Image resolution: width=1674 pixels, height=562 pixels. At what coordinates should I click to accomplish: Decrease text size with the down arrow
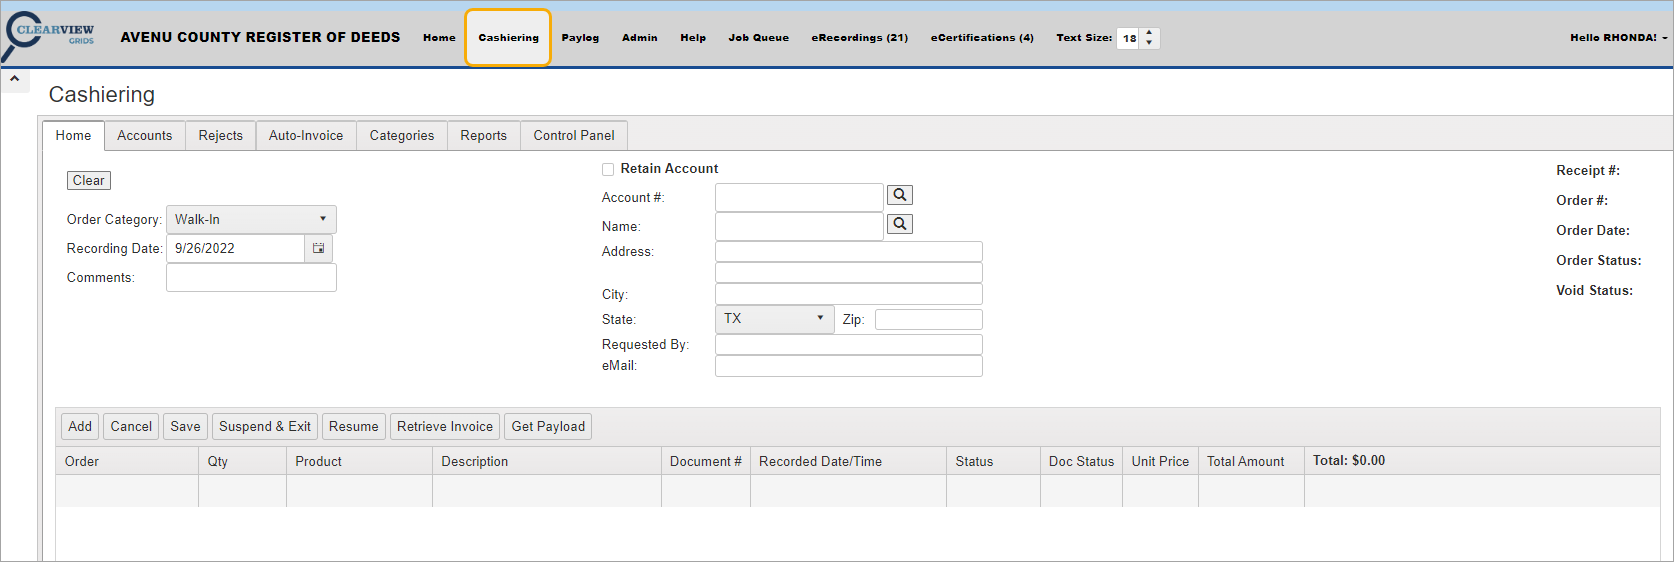(1149, 43)
